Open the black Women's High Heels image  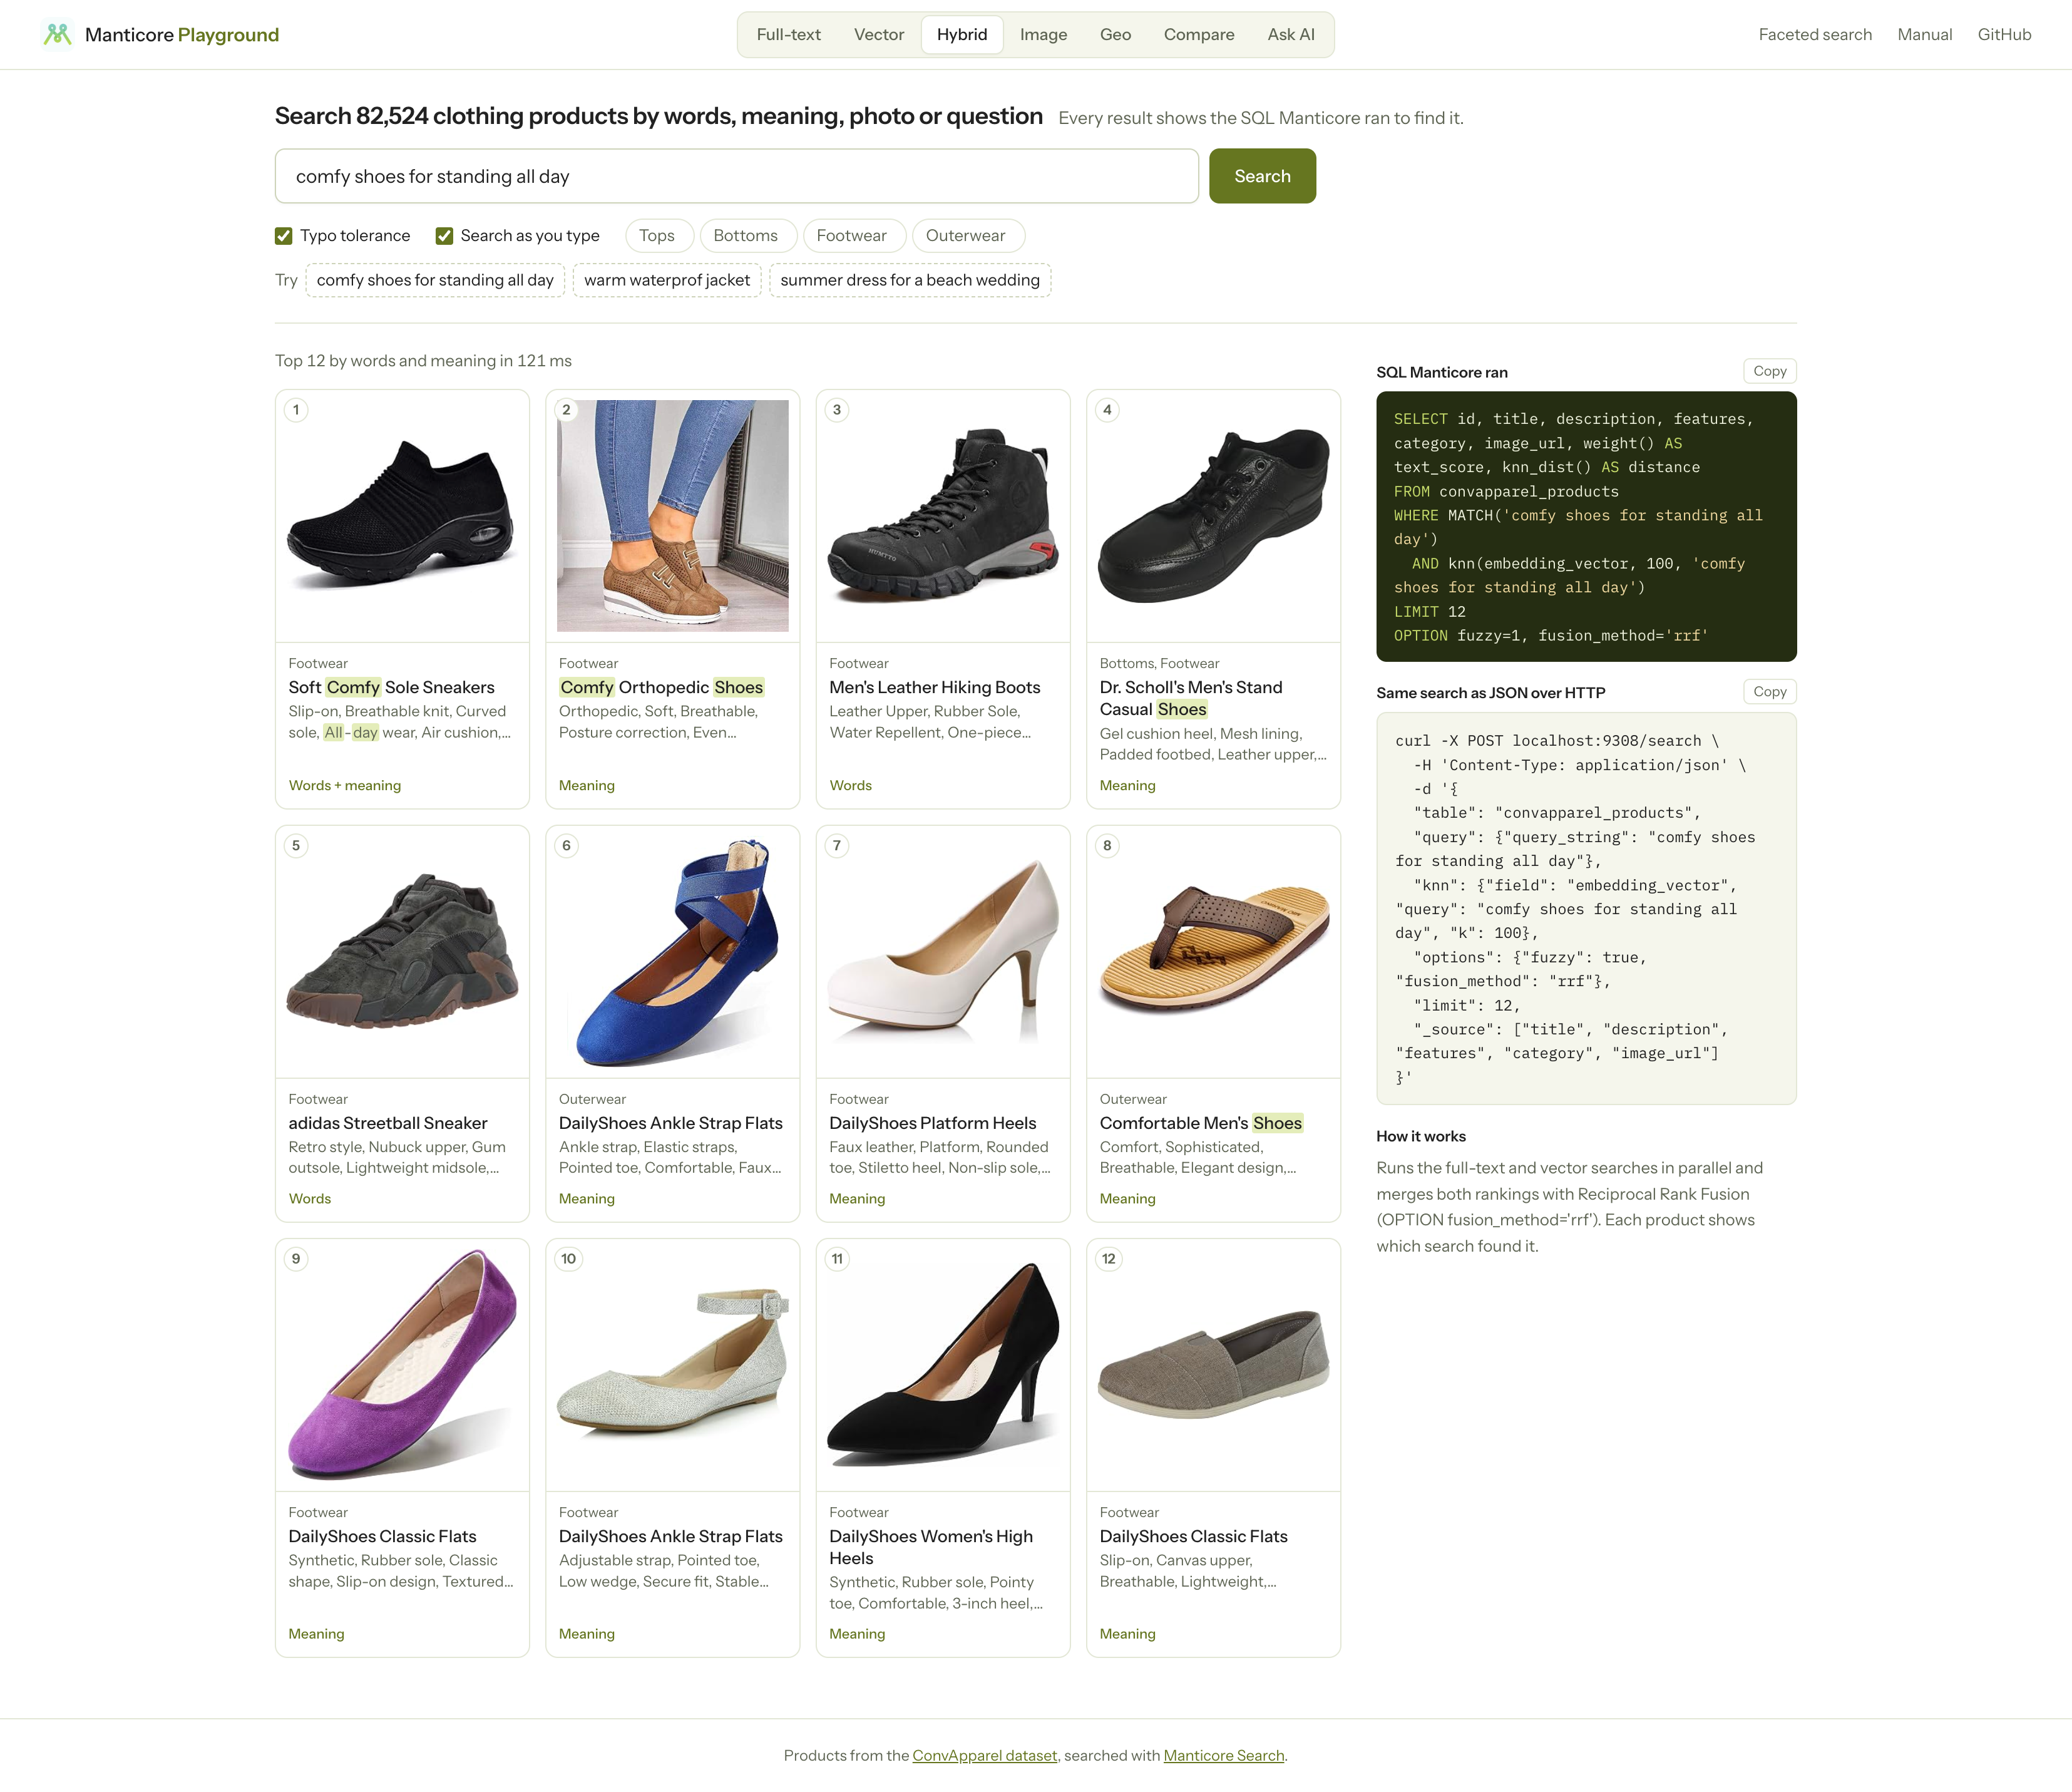pos(943,1365)
